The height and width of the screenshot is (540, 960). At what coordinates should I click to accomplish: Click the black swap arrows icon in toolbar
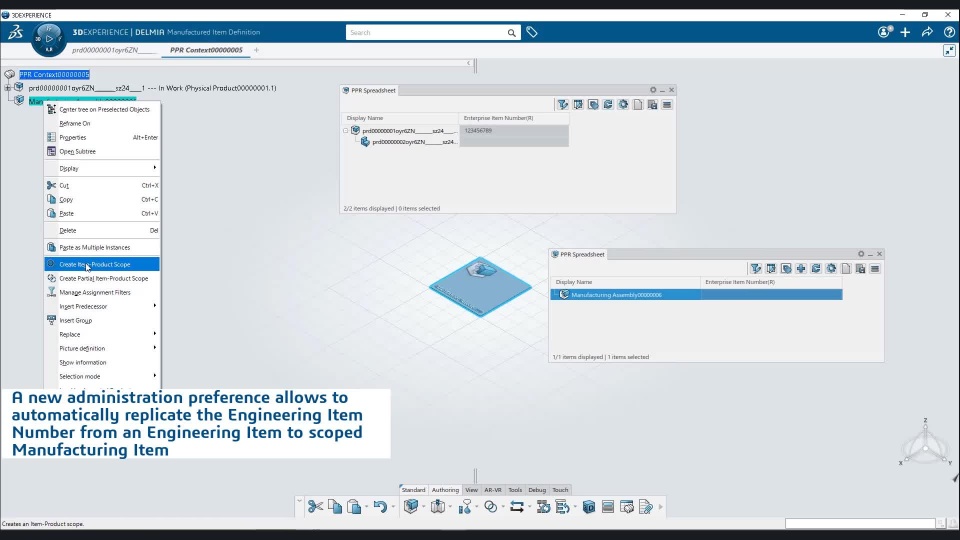517,506
